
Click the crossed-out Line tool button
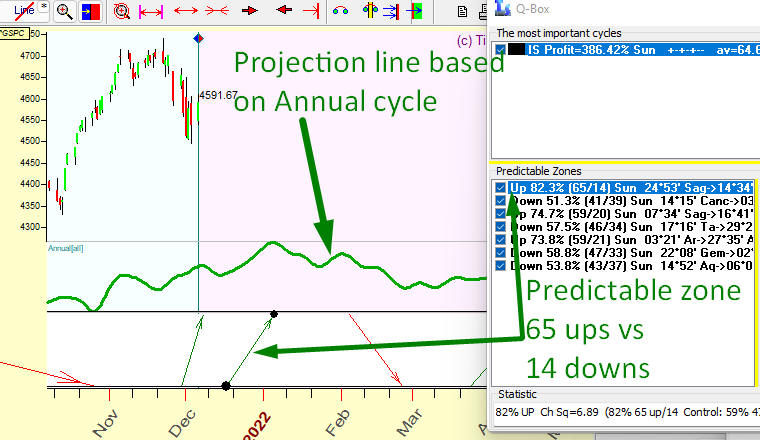[x=24, y=11]
